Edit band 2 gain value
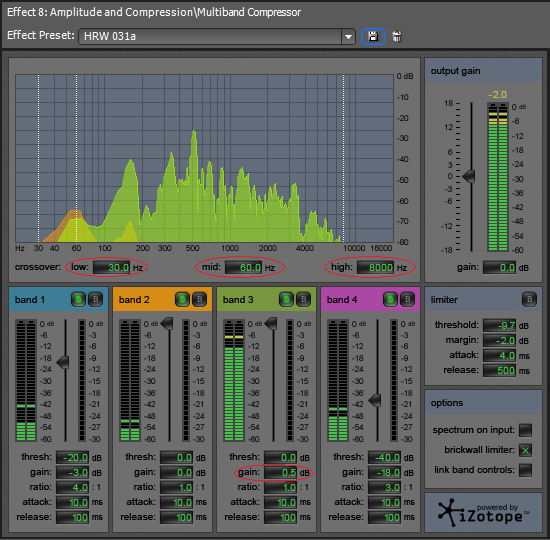Image resolution: width=550 pixels, height=540 pixels. click(176, 473)
